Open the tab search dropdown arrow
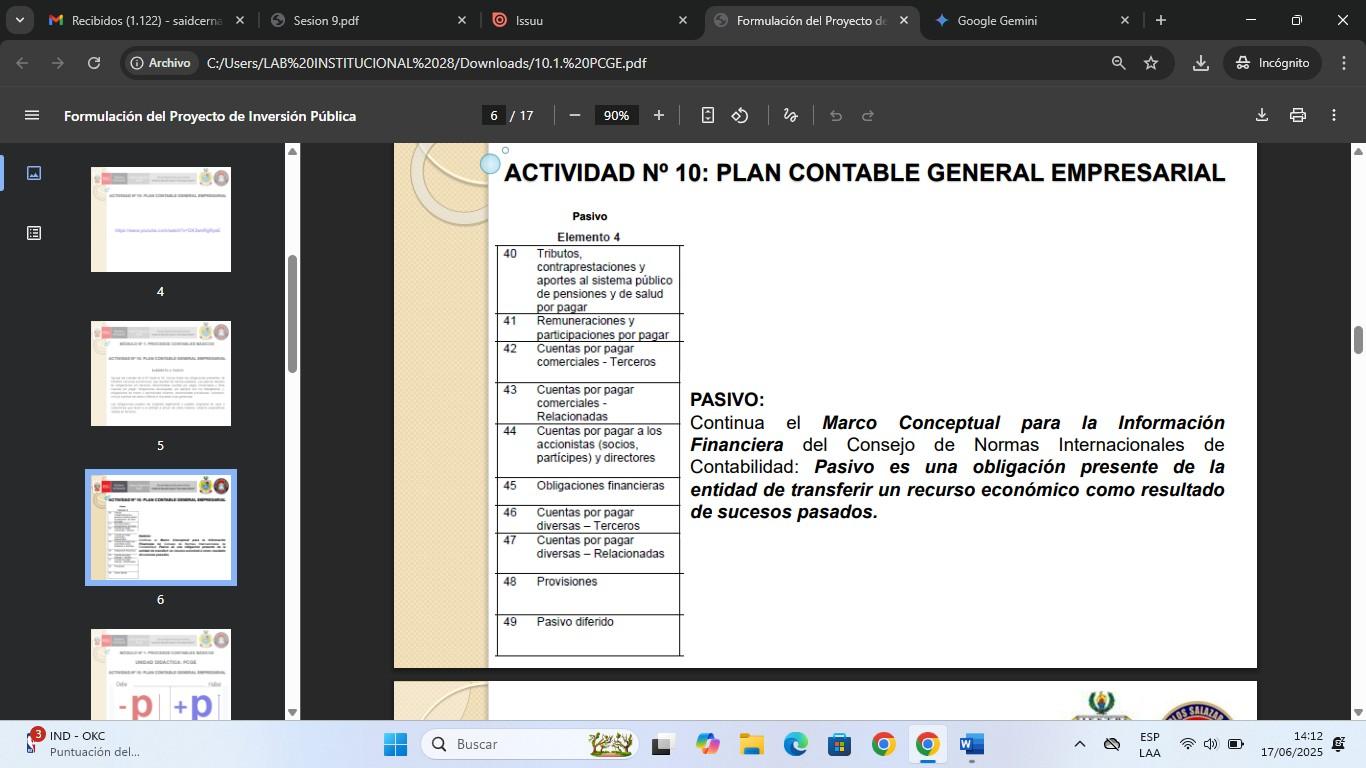This screenshot has width=1366, height=768. coord(19,20)
